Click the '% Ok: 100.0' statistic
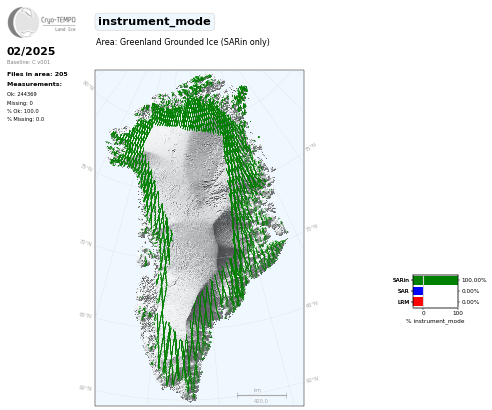 23,111
